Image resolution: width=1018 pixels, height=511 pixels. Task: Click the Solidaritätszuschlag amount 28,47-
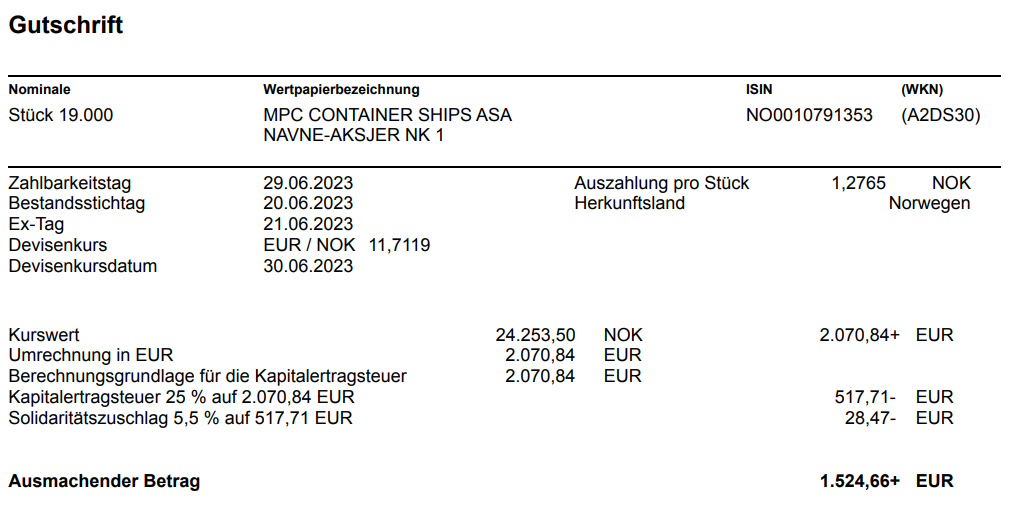[870, 418]
